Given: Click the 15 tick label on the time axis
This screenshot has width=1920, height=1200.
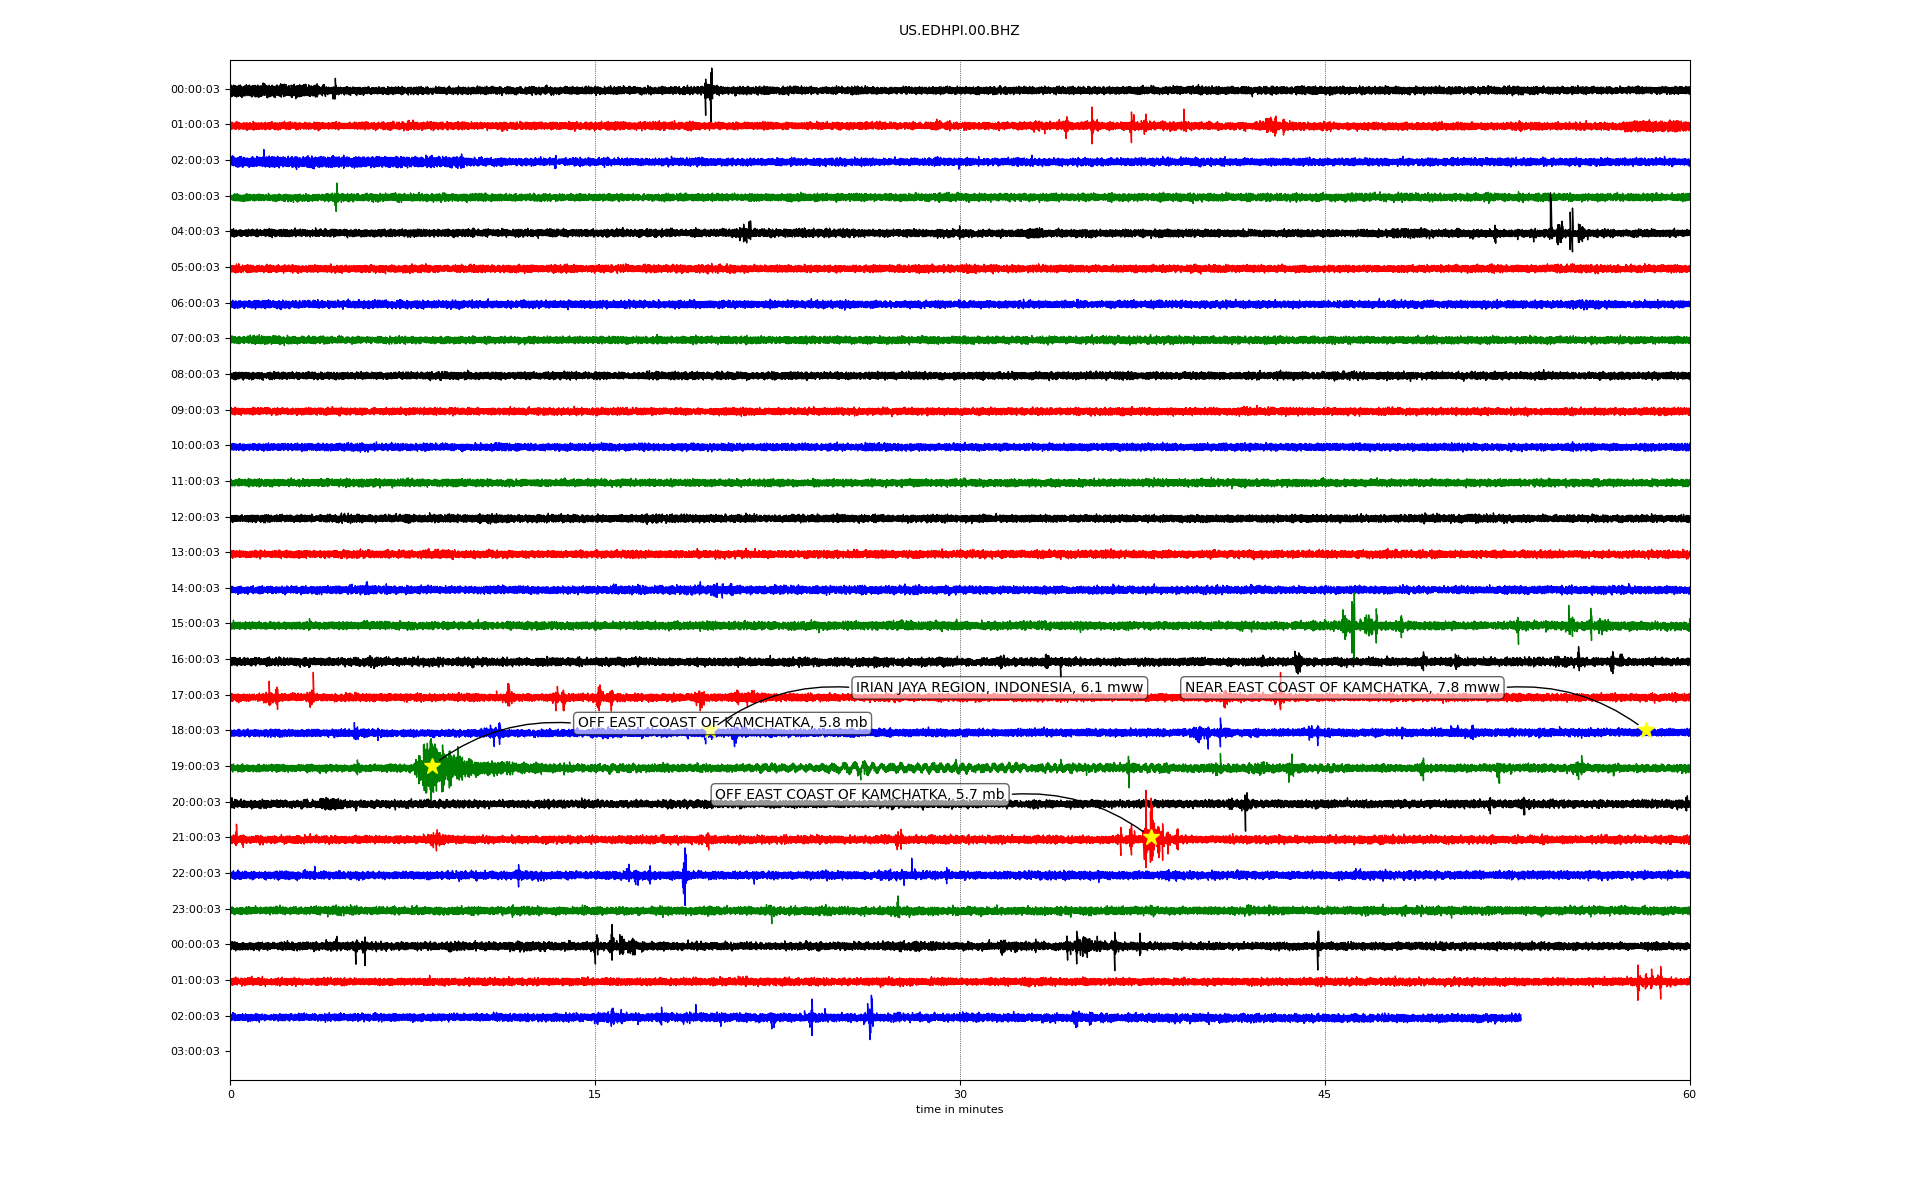Looking at the screenshot, I should point(595,1094).
